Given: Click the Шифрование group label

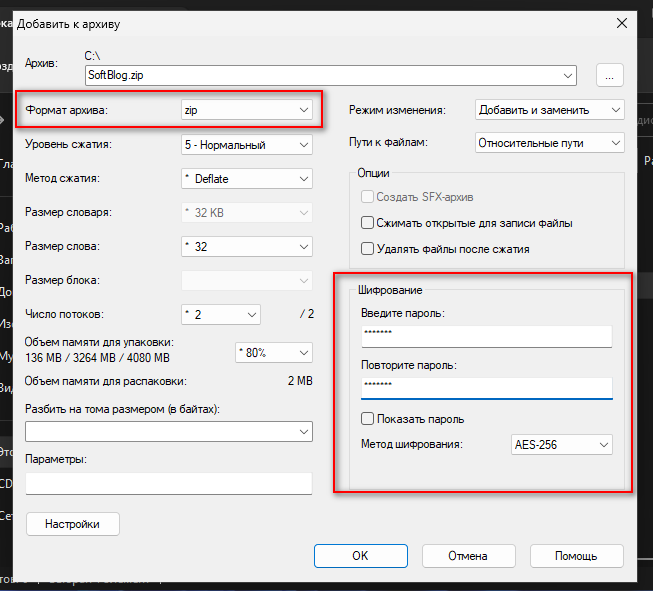Looking at the screenshot, I should (x=390, y=290).
